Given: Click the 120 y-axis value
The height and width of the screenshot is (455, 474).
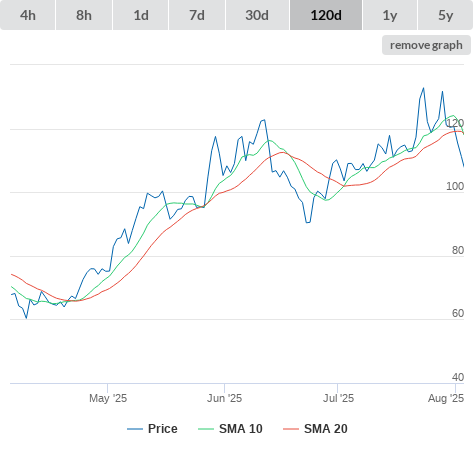Looking at the screenshot, I should 455,123.
